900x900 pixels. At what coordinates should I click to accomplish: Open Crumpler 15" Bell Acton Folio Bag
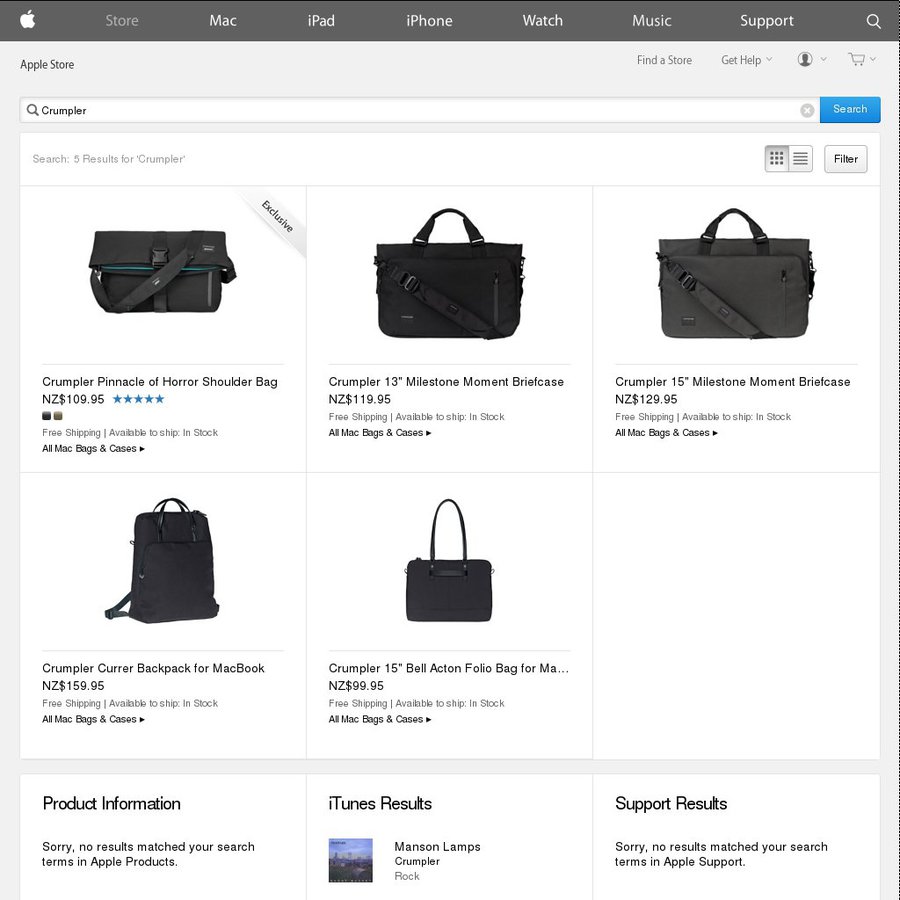click(x=448, y=668)
